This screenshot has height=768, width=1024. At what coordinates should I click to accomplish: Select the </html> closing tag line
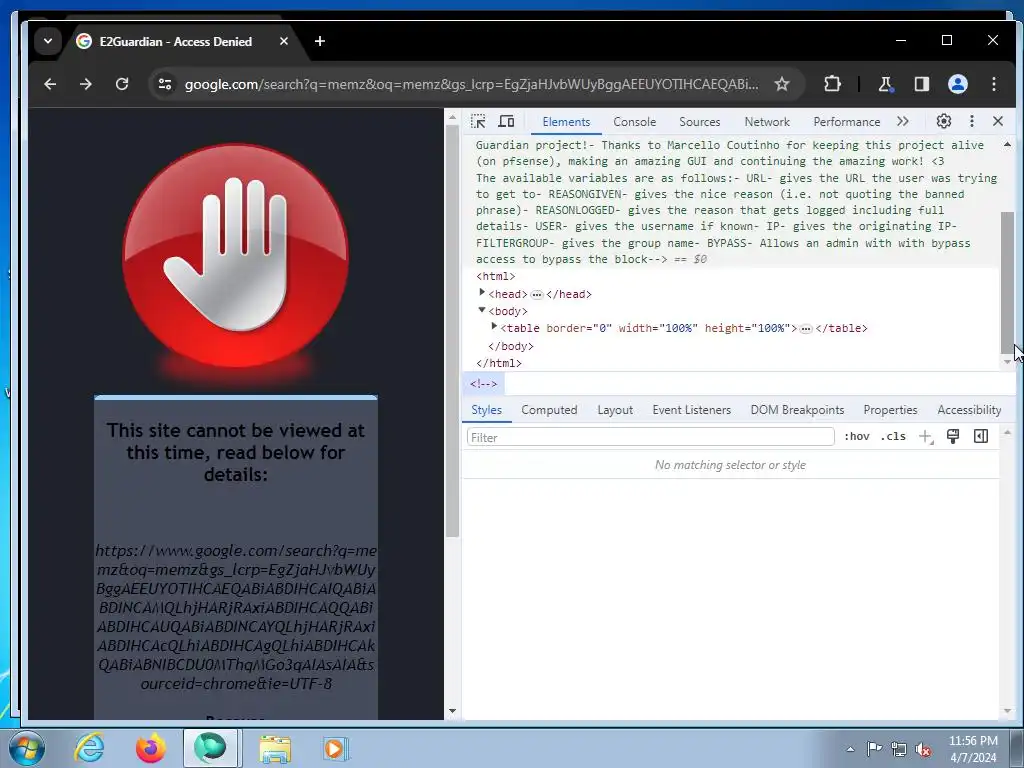(x=499, y=363)
